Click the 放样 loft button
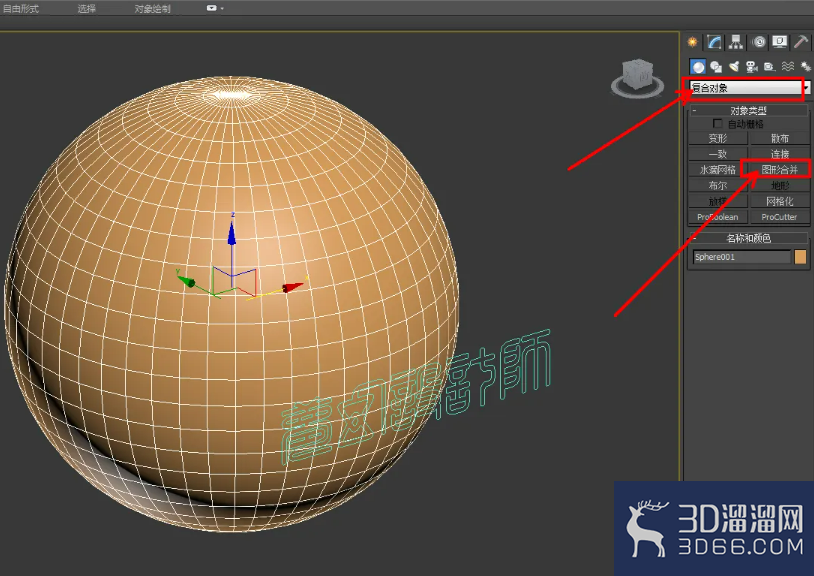Screen dimensions: 814x576 pos(718,201)
